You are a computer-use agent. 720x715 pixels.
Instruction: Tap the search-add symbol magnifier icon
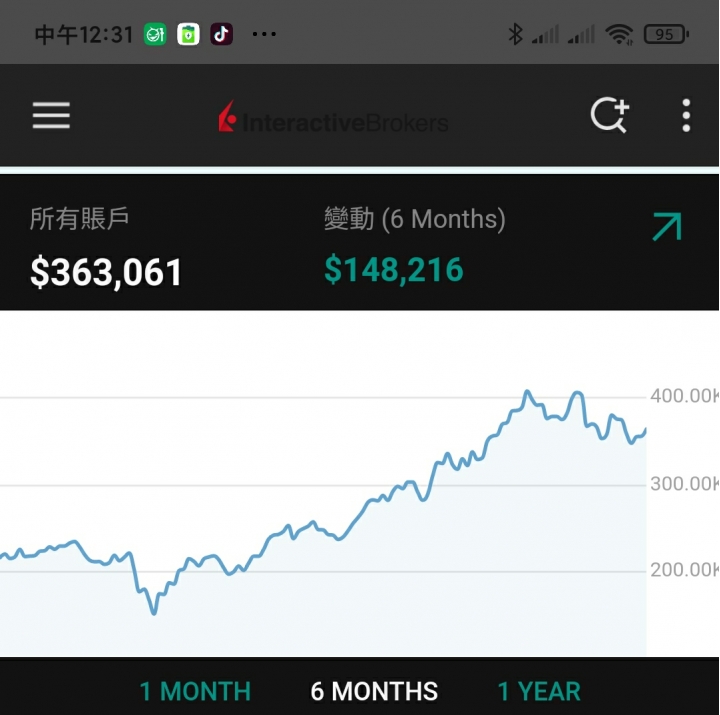[x=609, y=116]
